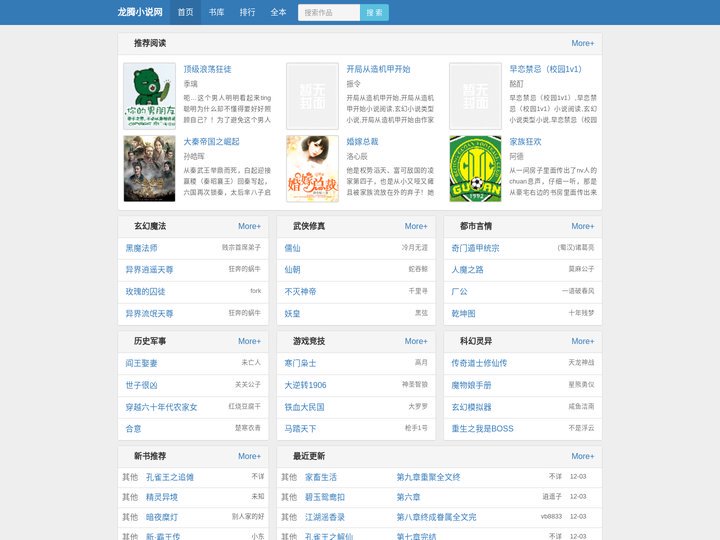Open the 早恋禁忌（校园1v1）title link
The height and width of the screenshot is (540, 720).
pos(546,69)
